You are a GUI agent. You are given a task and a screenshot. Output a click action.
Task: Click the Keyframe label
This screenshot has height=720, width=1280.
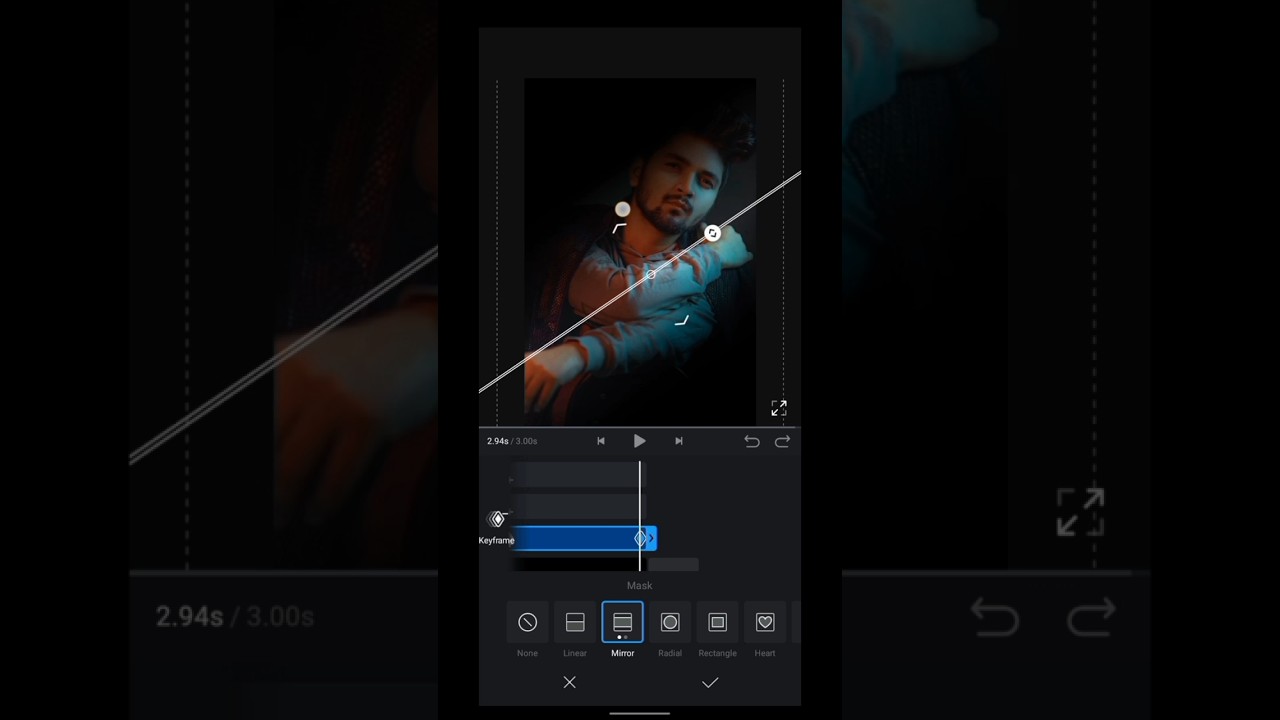tap(496, 541)
